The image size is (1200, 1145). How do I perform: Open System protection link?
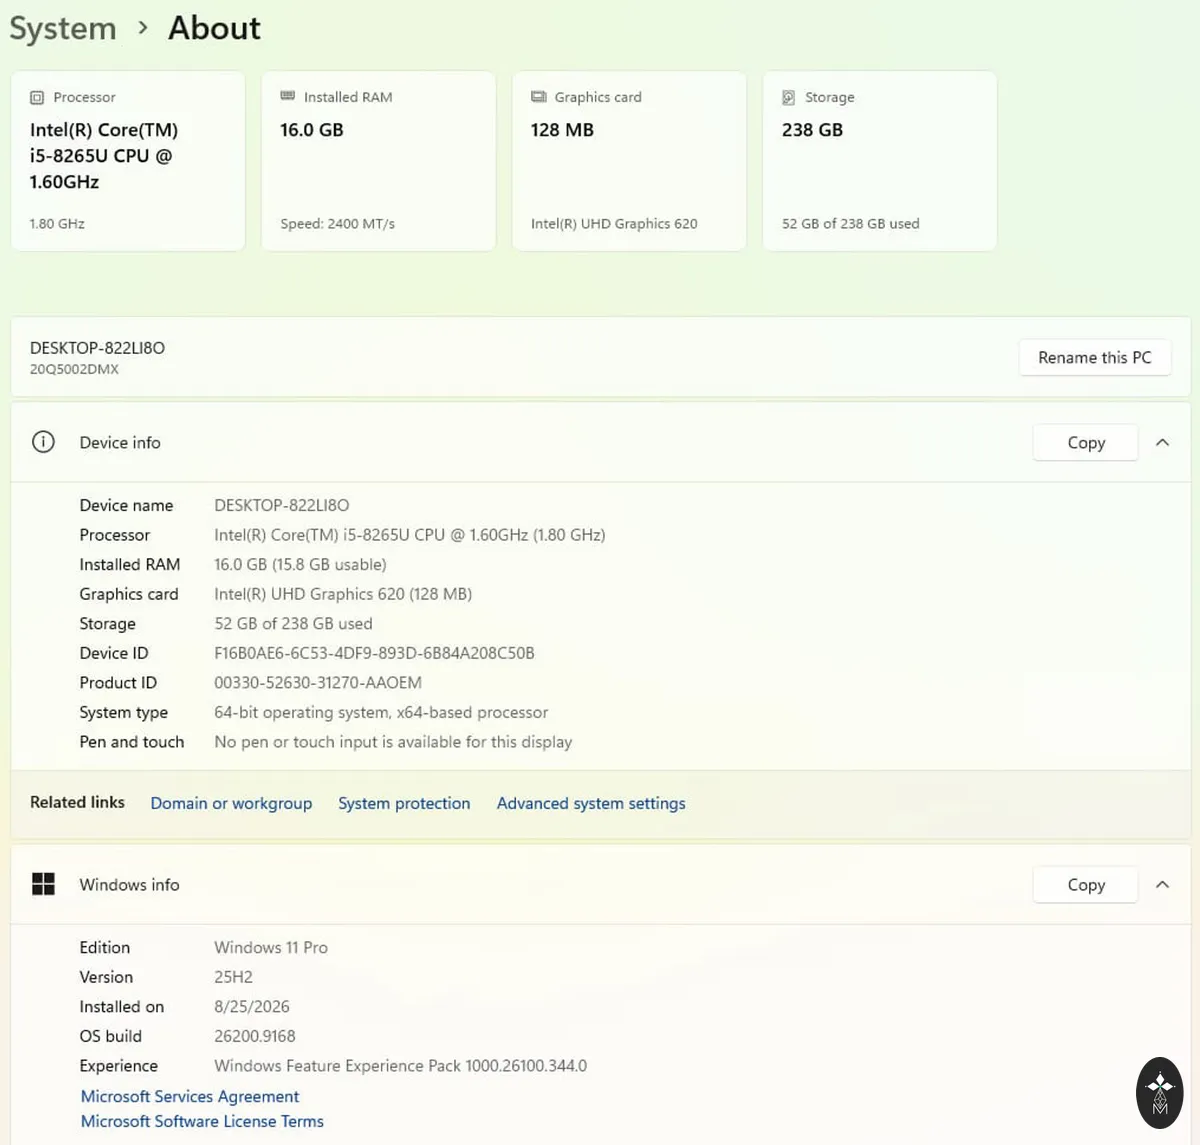tap(404, 803)
